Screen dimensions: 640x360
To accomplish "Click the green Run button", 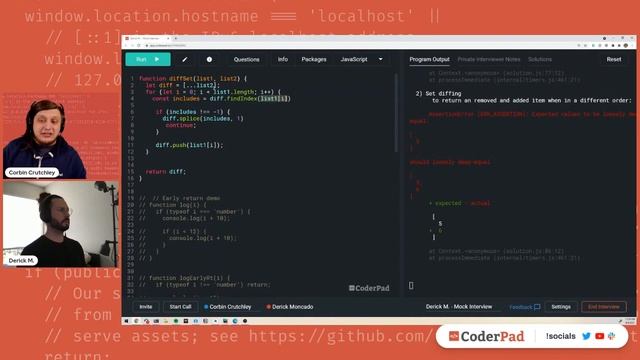I will click(148, 59).
